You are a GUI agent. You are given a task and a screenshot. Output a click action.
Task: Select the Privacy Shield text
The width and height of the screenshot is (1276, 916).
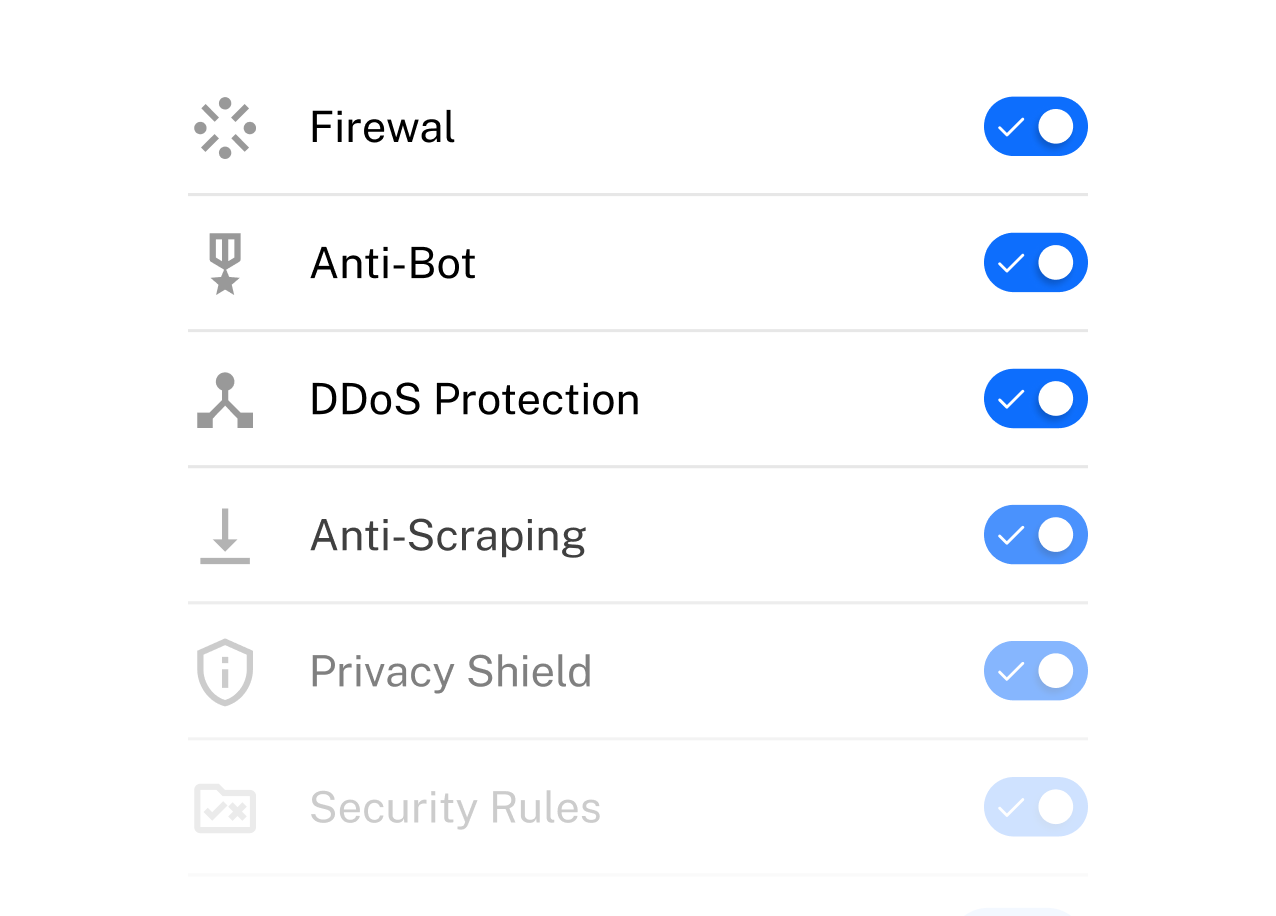click(451, 672)
